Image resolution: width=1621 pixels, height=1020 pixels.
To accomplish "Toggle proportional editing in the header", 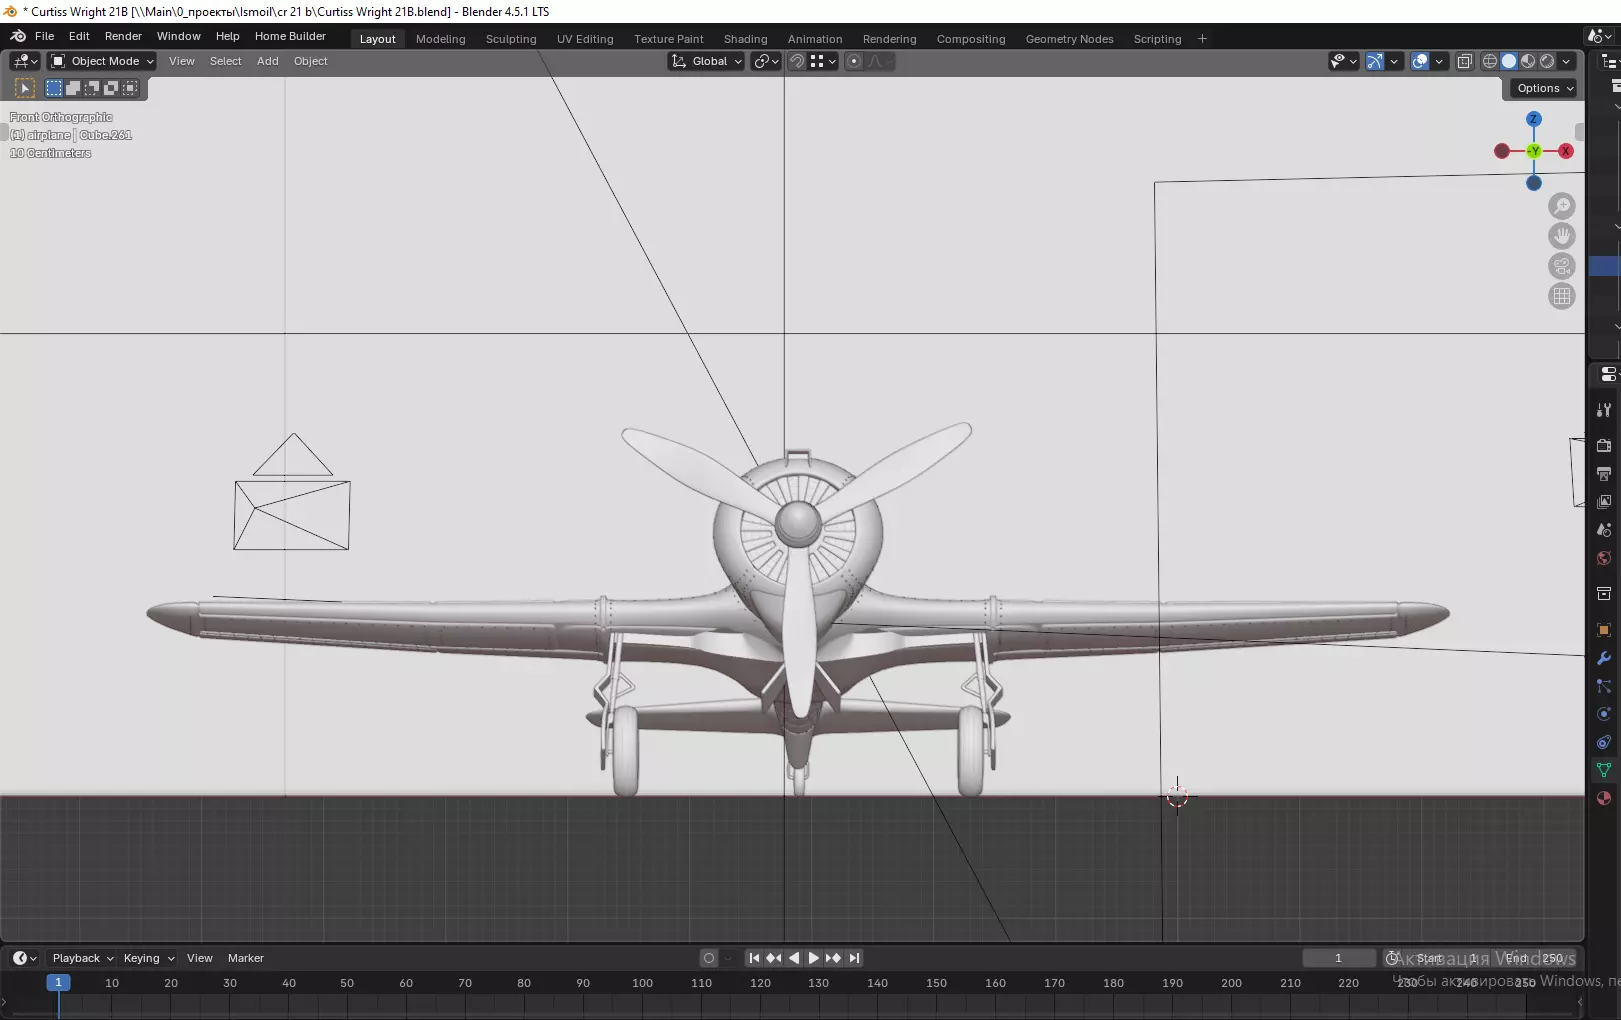I will tap(854, 61).
